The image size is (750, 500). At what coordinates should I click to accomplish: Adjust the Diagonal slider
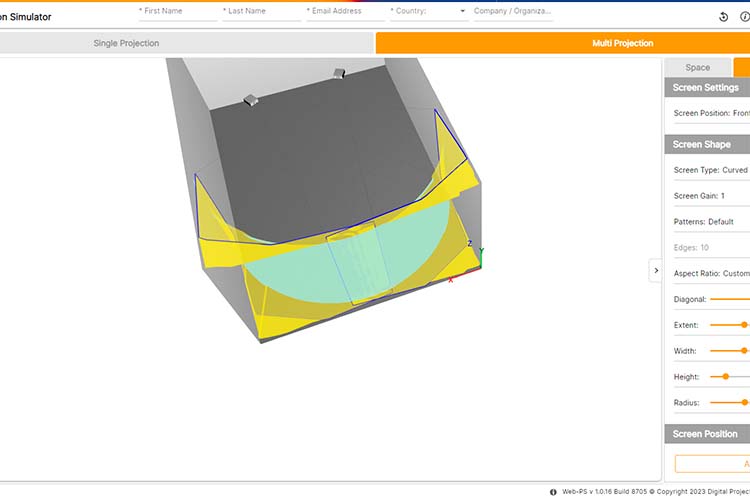point(730,300)
